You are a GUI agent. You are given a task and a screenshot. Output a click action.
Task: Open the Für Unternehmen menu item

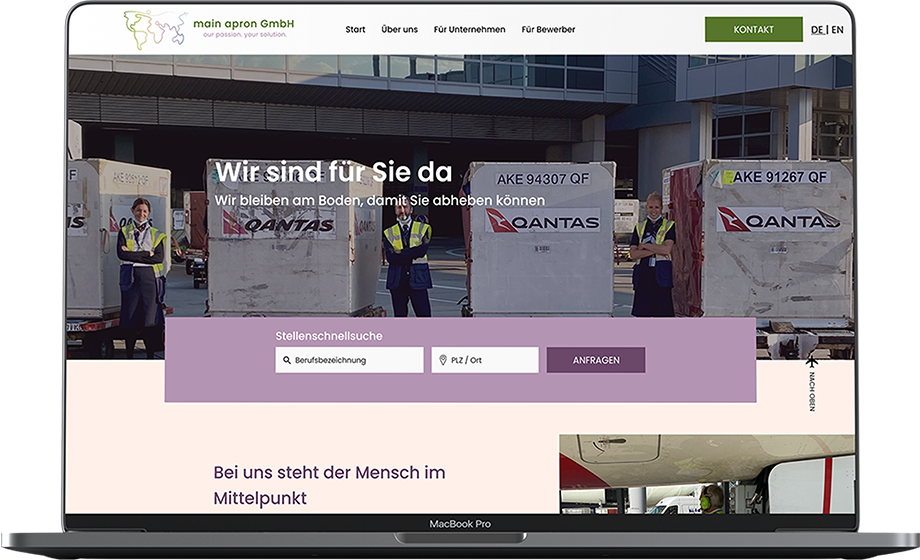pyautogui.click(x=469, y=29)
